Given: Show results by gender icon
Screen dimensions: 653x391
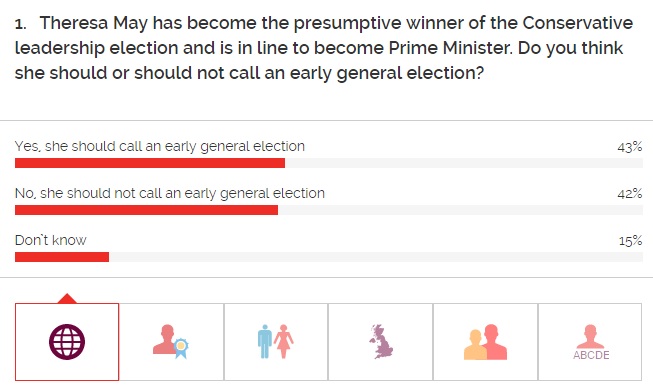Looking at the screenshot, I should 276,342.
